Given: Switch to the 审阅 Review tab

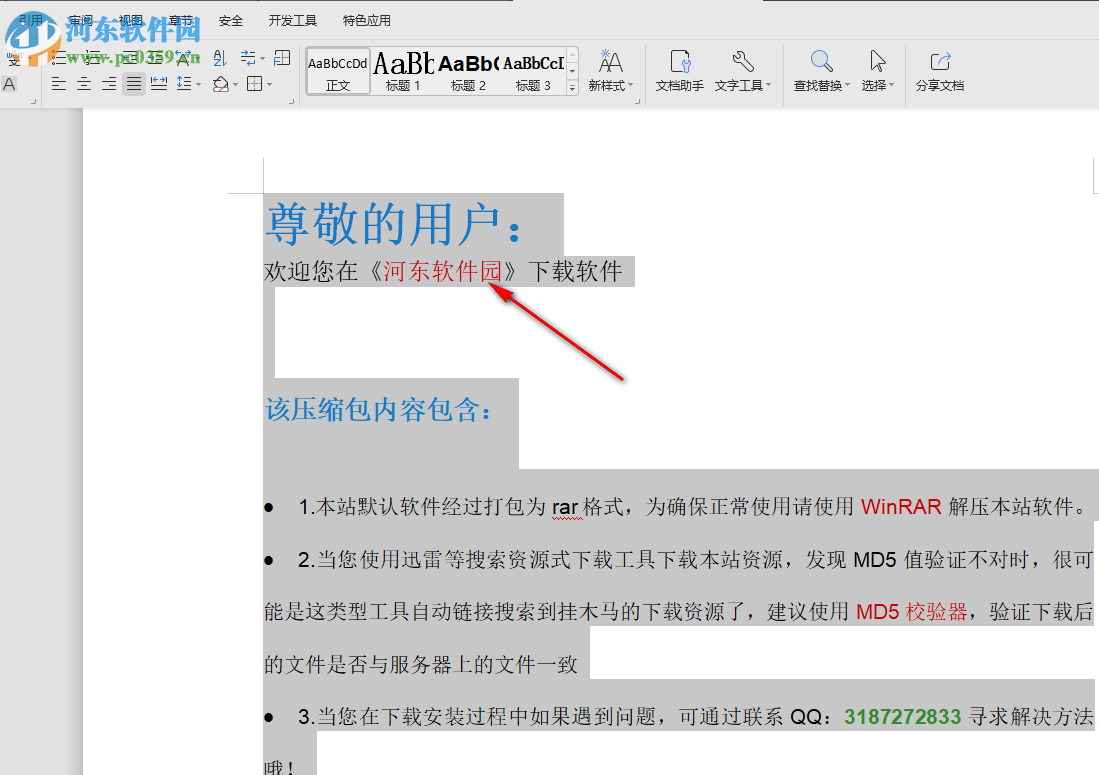Looking at the screenshot, I should click(x=79, y=19).
